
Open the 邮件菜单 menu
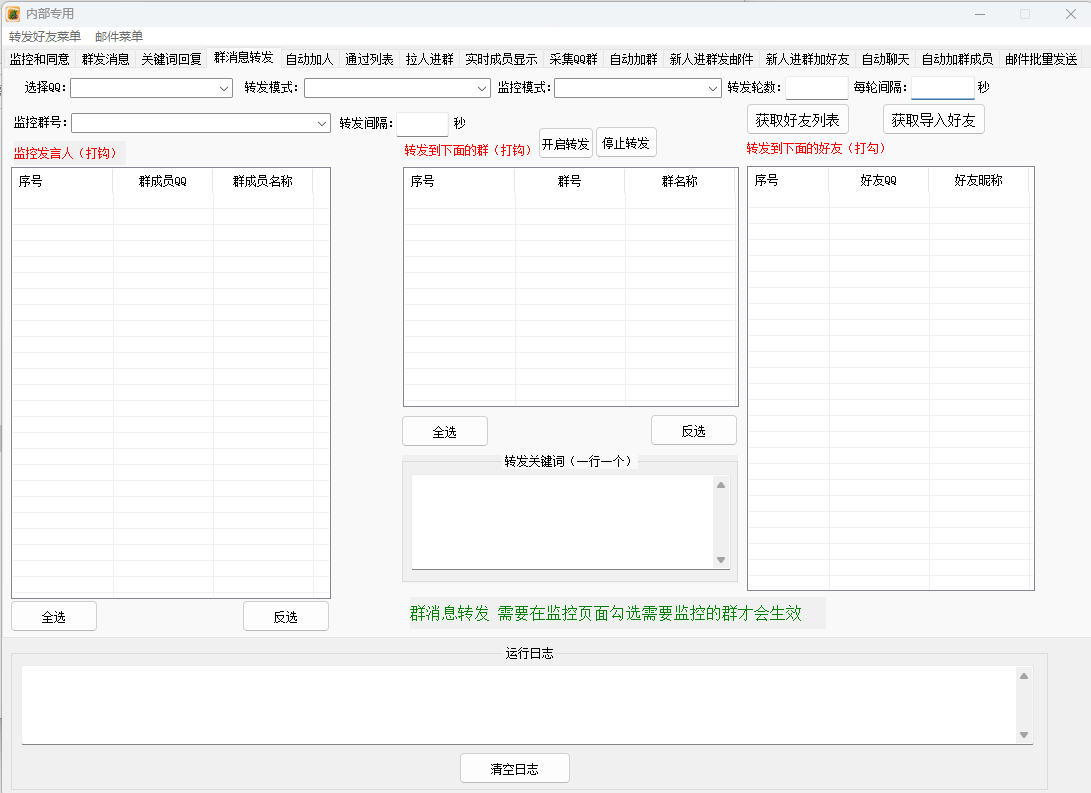click(119, 36)
